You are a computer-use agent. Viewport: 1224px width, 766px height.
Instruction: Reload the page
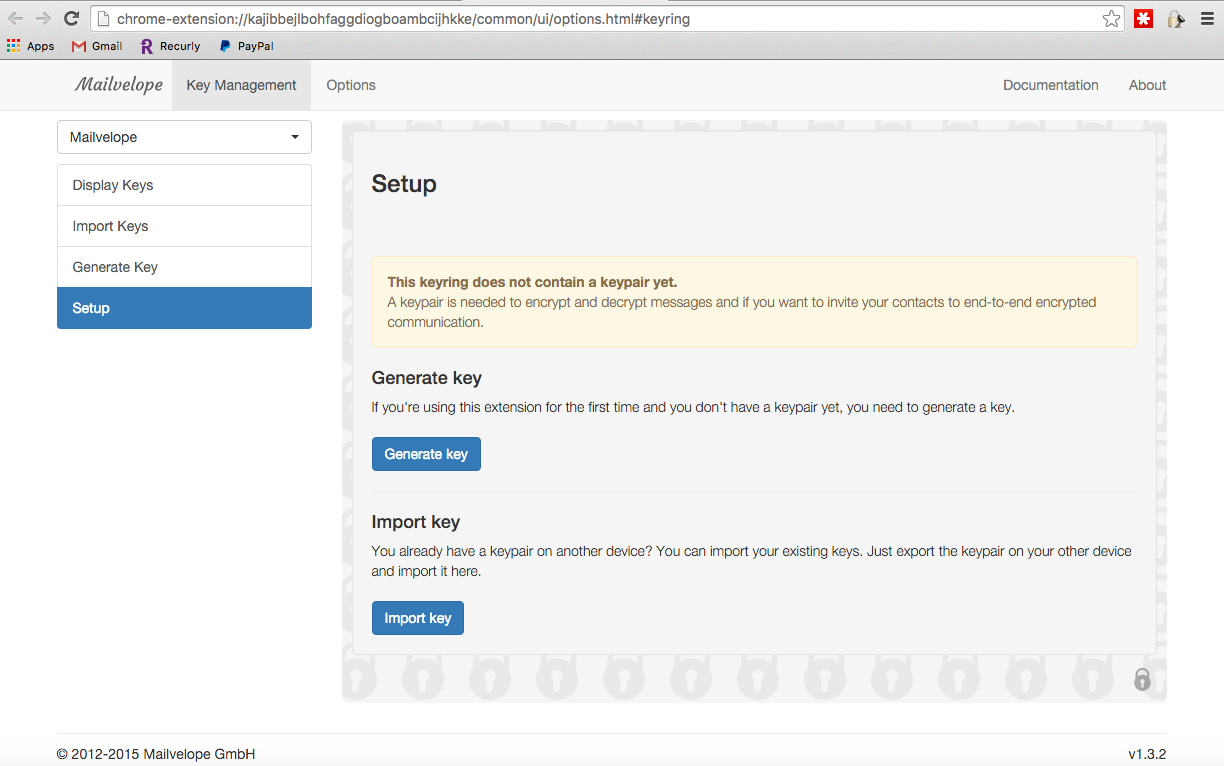(x=71, y=18)
